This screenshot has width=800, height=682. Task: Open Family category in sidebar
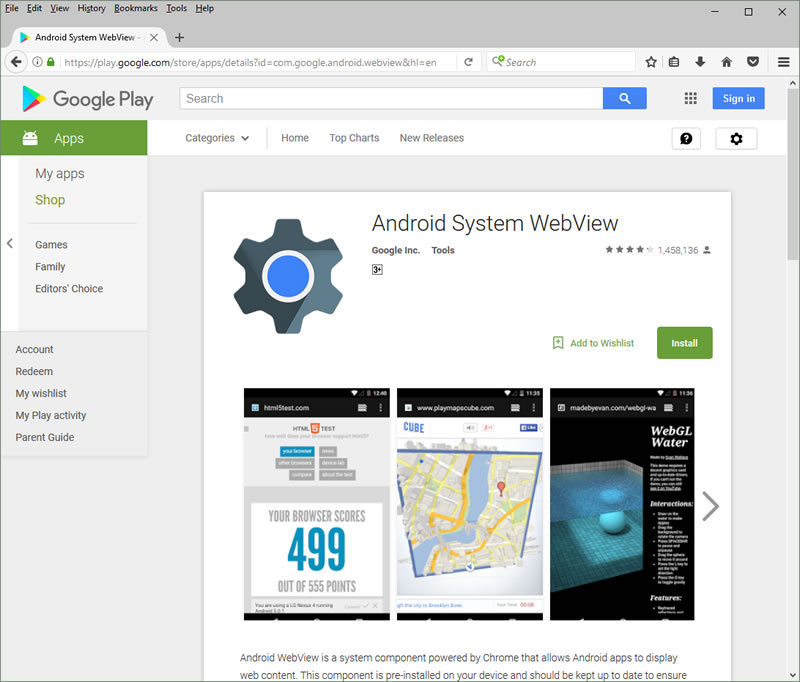50,266
